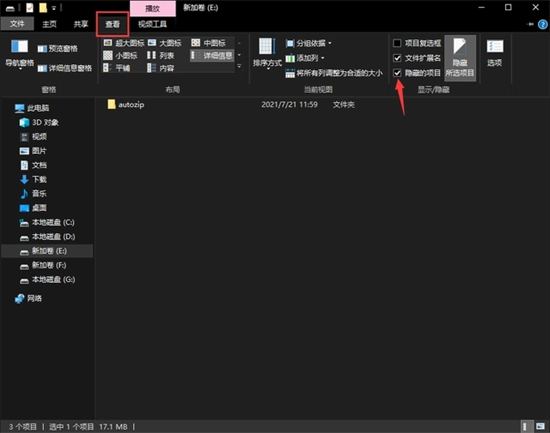Open the 添加列 add columns dropdown
Viewport: 550px width, 433px height.
click(305, 58)
